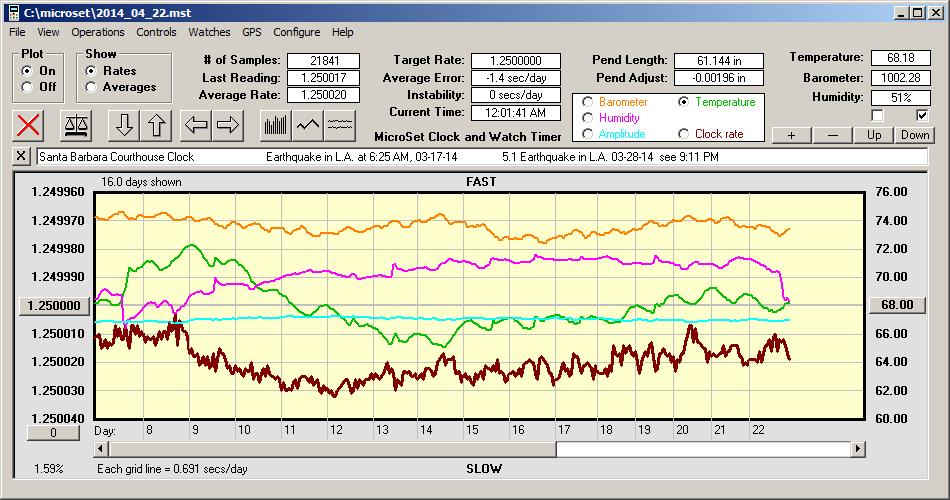Click the Instability value box
Viewport: 950px width, 500px height.
pyautogui.click(x=516, y=95)
